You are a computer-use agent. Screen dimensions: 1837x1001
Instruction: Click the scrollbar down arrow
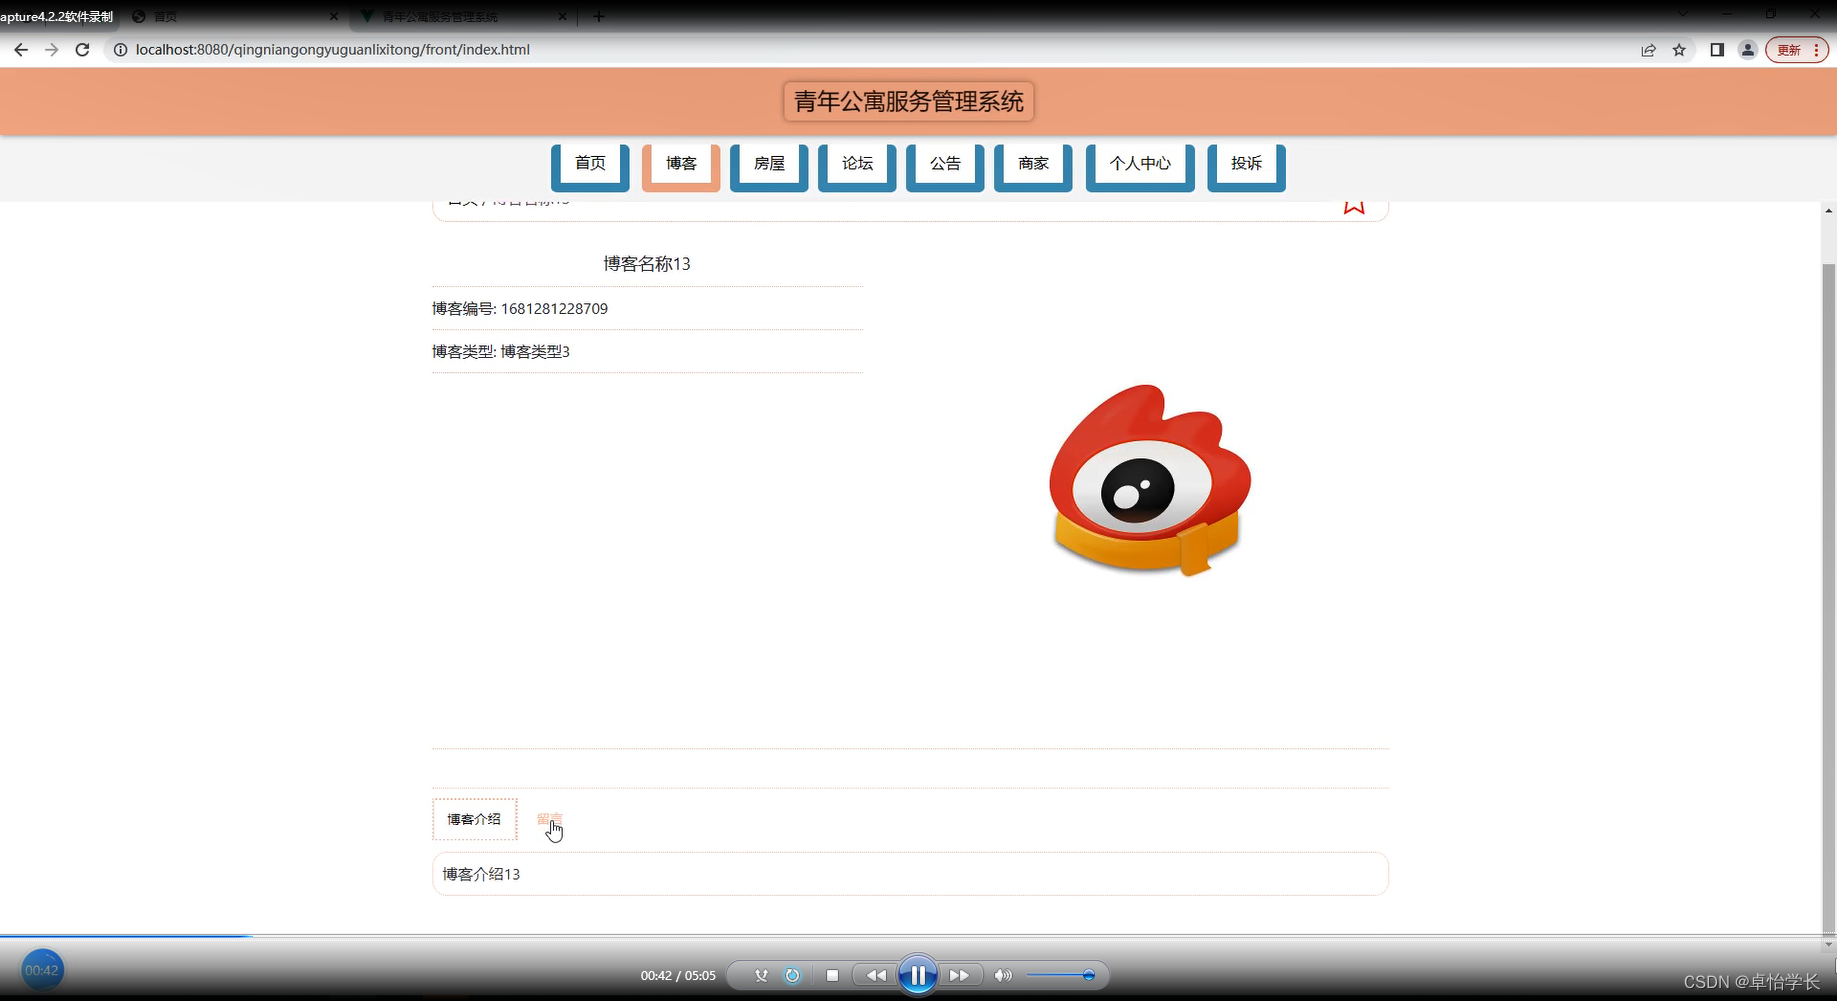(x=1829, y=944)
